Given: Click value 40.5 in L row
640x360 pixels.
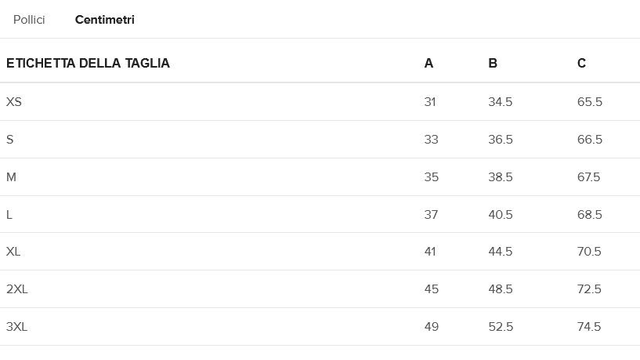Looking at the screenshot, I should click(500, 215).
